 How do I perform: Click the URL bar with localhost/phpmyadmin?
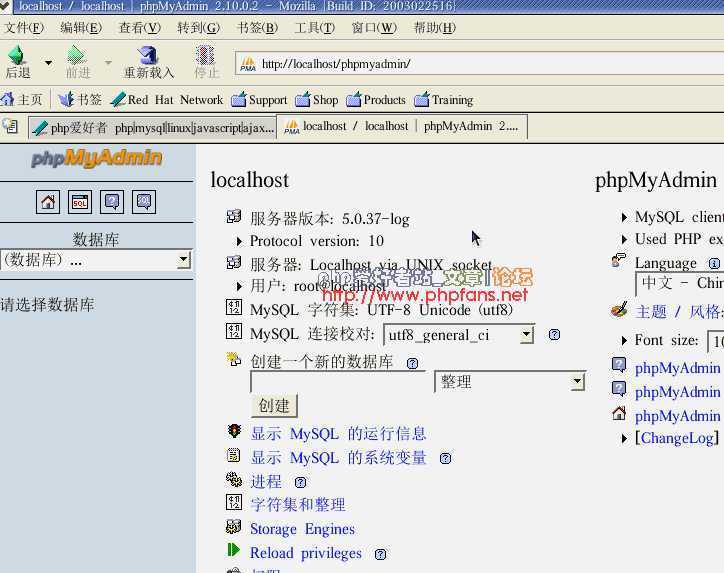pyautogui.click(x=480, y=64)
